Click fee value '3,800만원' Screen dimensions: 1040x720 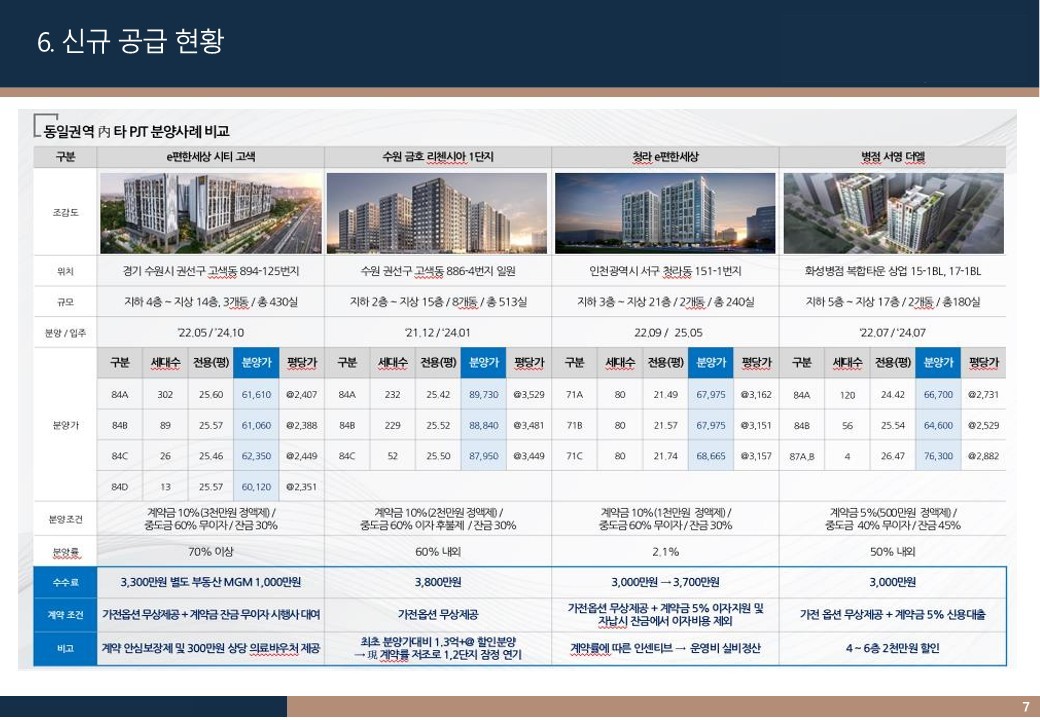438,582
